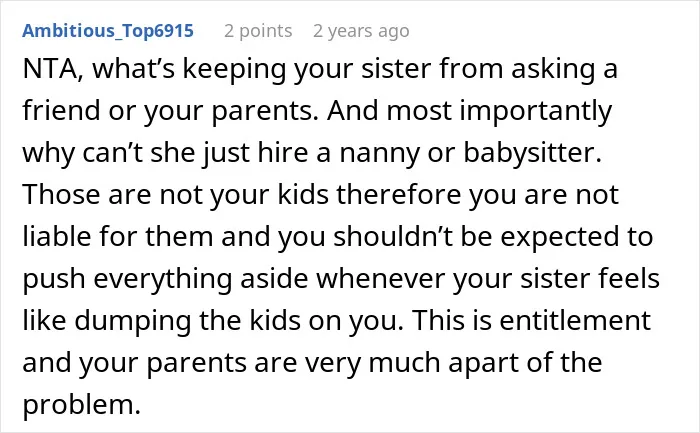Click the '2 points' score label

[x=258, y=31]
